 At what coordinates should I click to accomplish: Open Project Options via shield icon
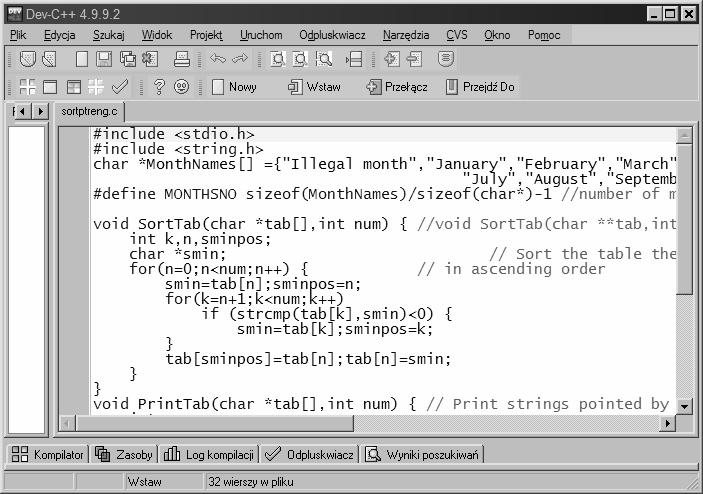click(446, 59)
